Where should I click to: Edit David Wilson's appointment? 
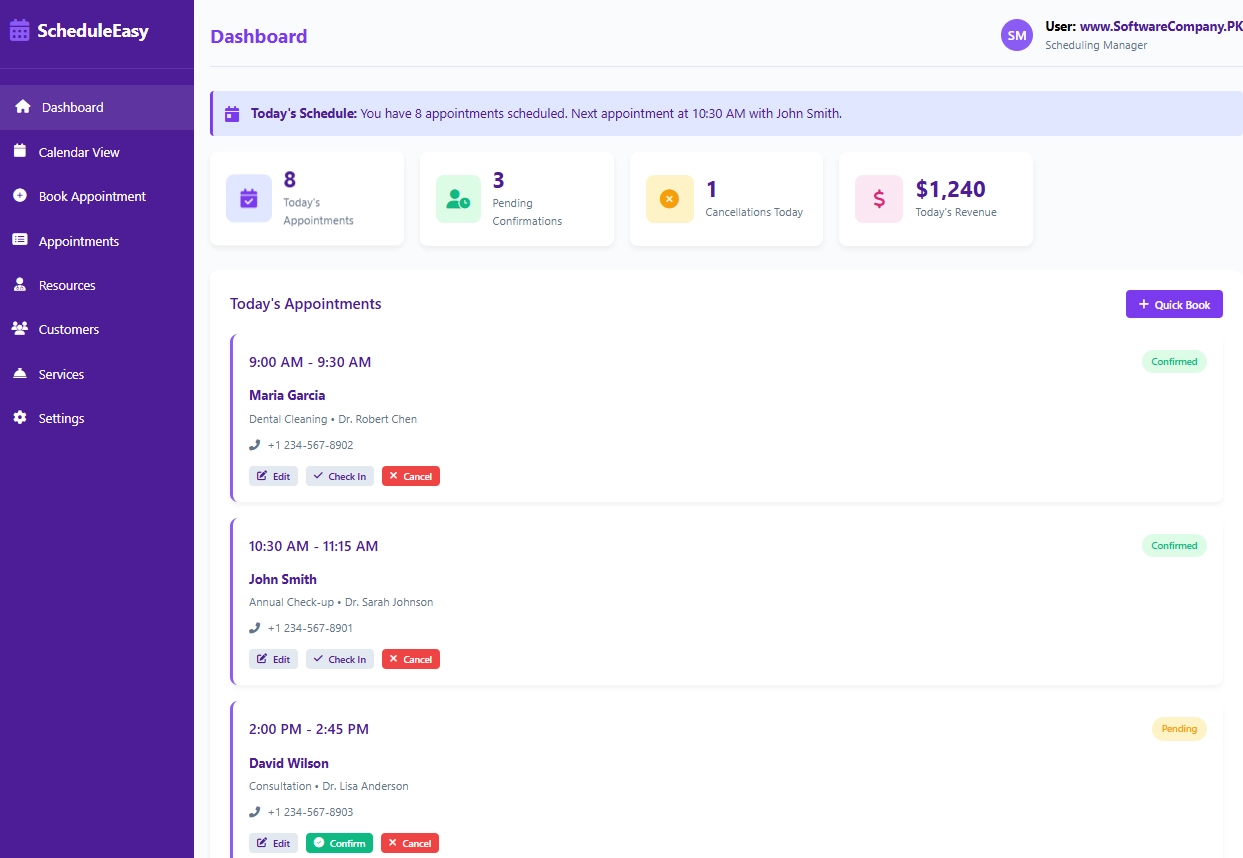[x=273, y=843]
